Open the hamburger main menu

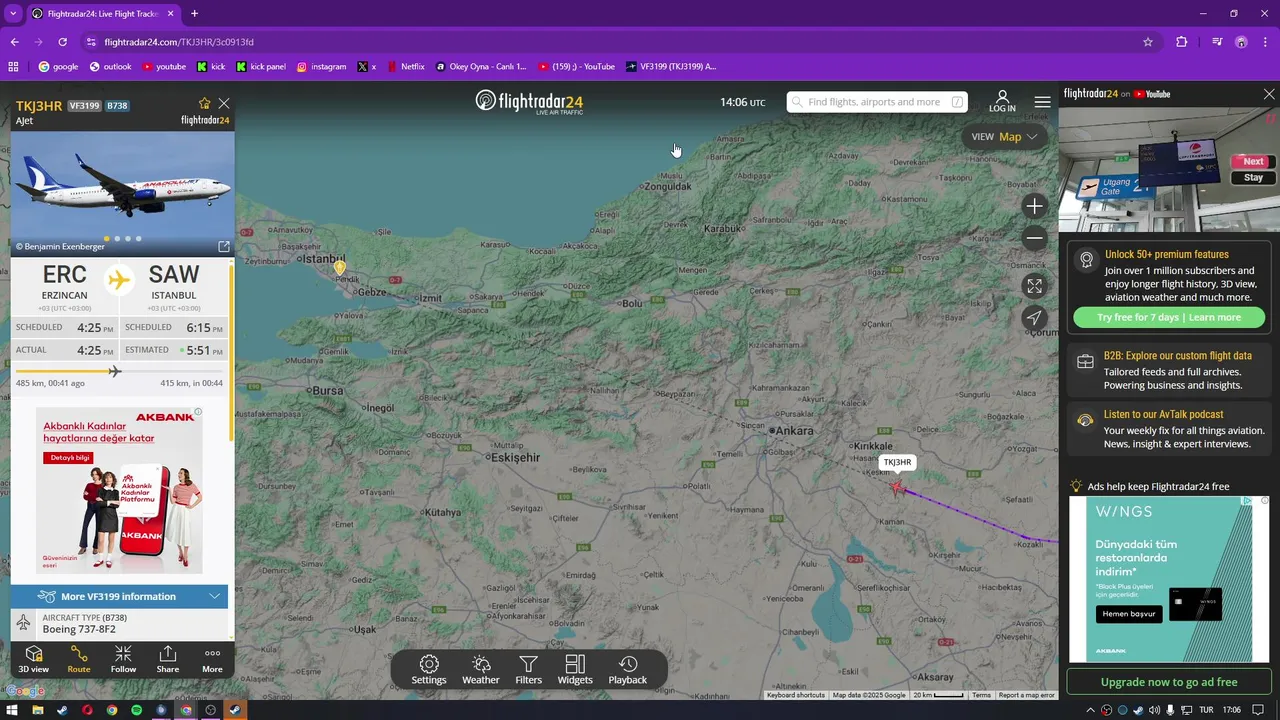[x=1042, y=102]
